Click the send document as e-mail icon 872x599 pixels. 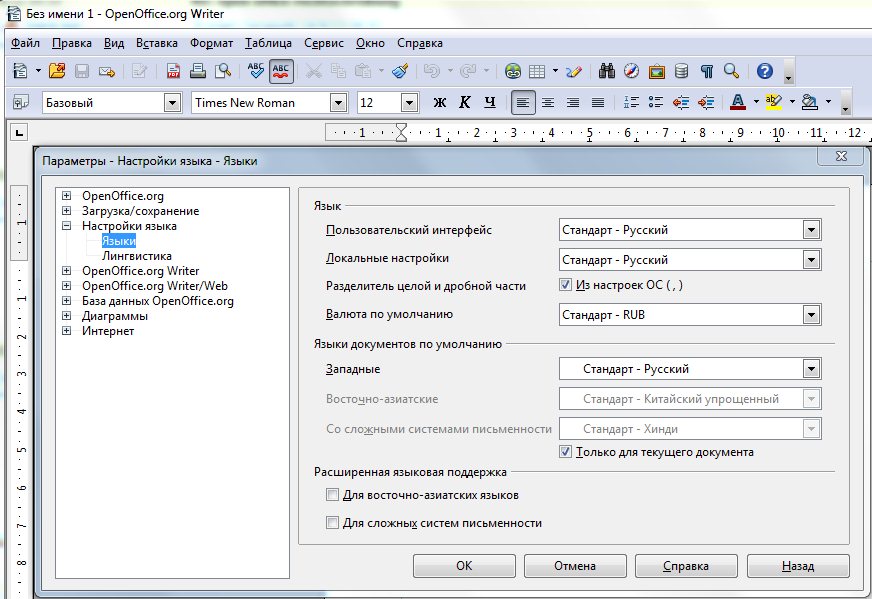tap(107, 71)
